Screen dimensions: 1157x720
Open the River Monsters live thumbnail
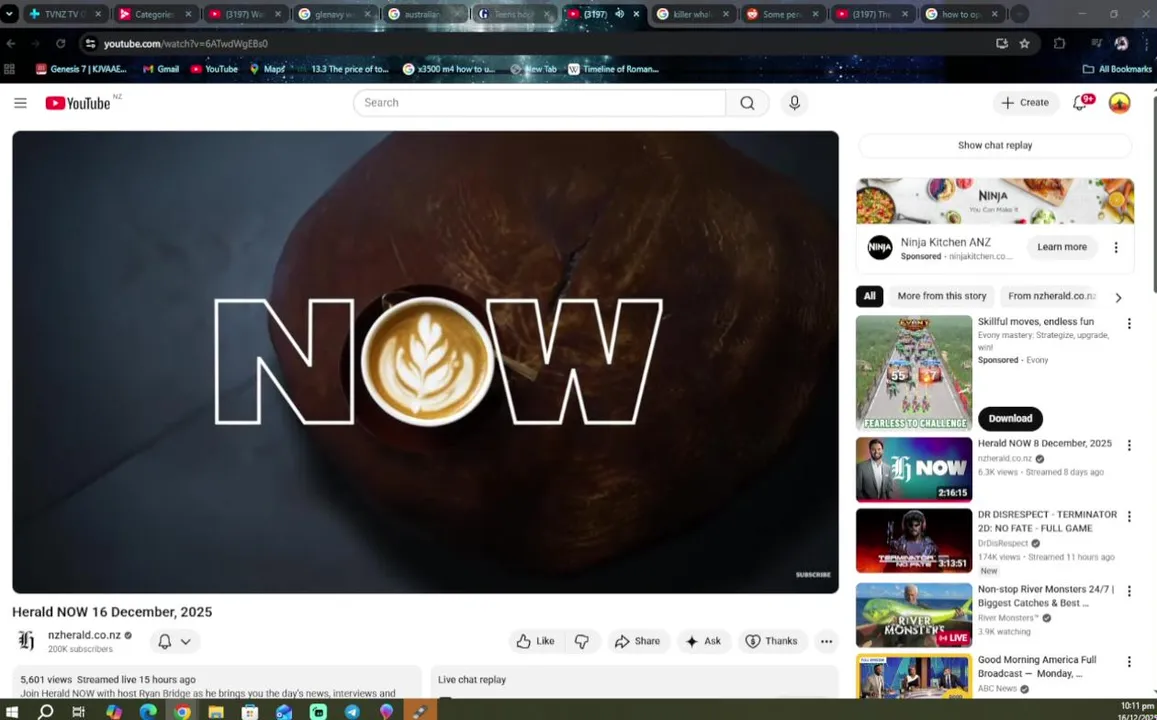coord(913,615)
